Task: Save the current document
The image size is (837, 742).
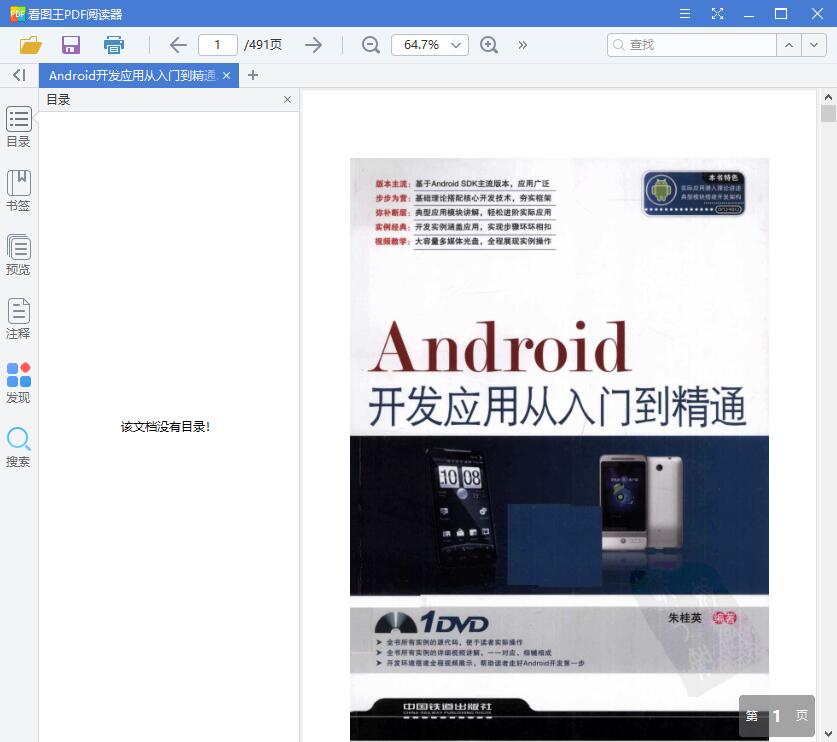Action: (x=69, y=44)
